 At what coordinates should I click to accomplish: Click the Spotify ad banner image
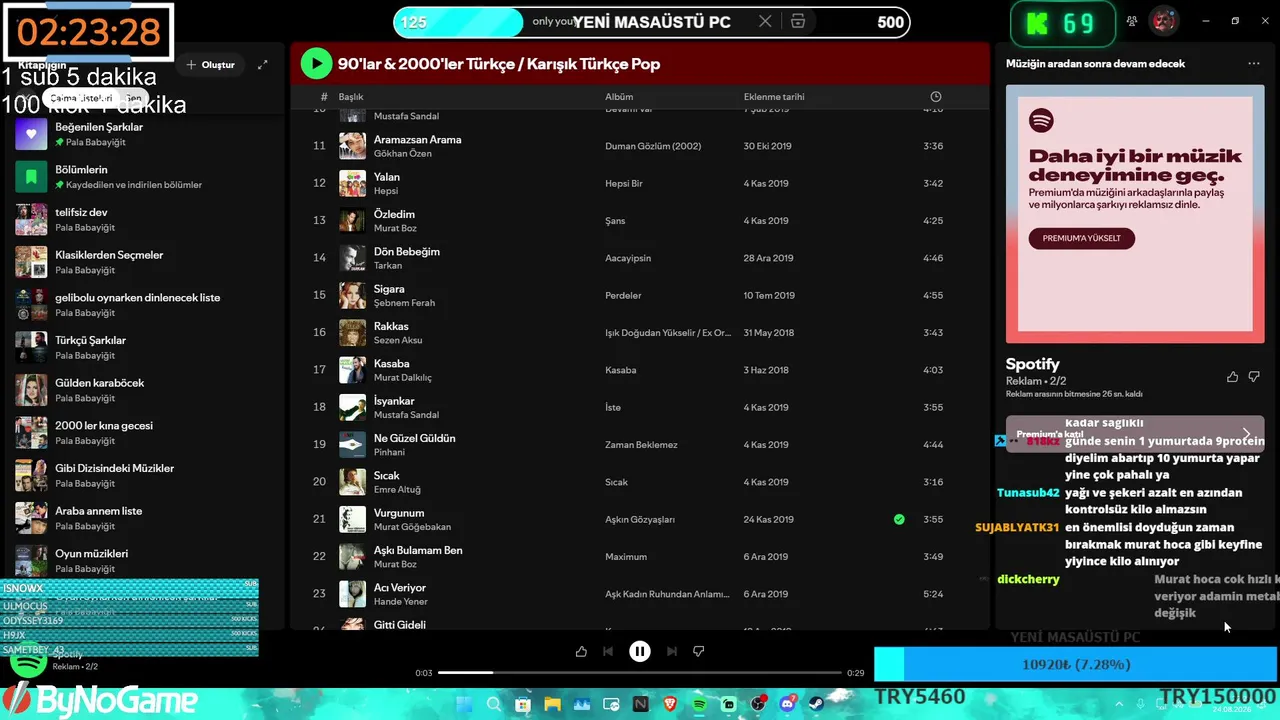[x=1134, y=214]
